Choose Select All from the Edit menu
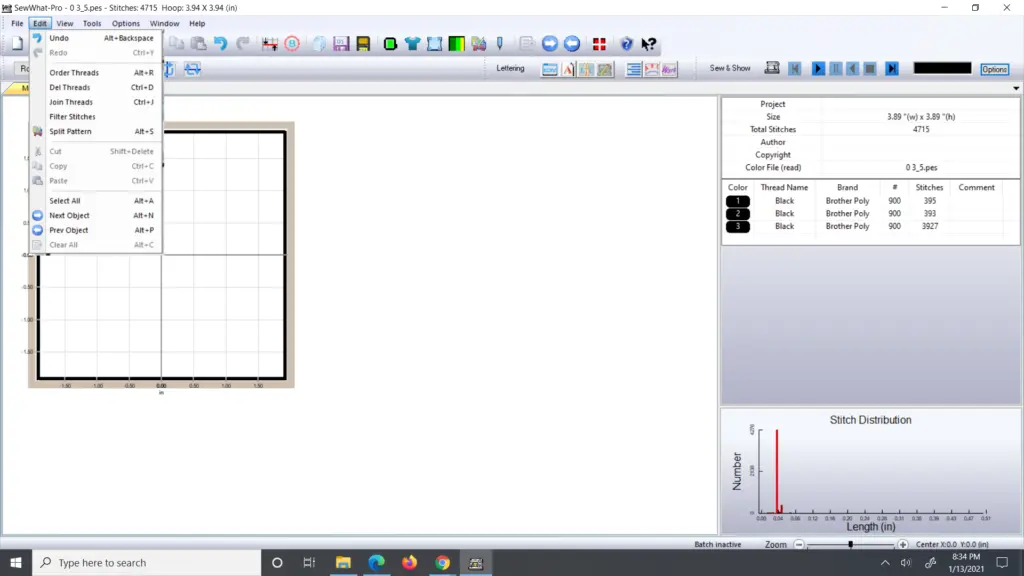1024x576 pixels. (x=65, y=201)
